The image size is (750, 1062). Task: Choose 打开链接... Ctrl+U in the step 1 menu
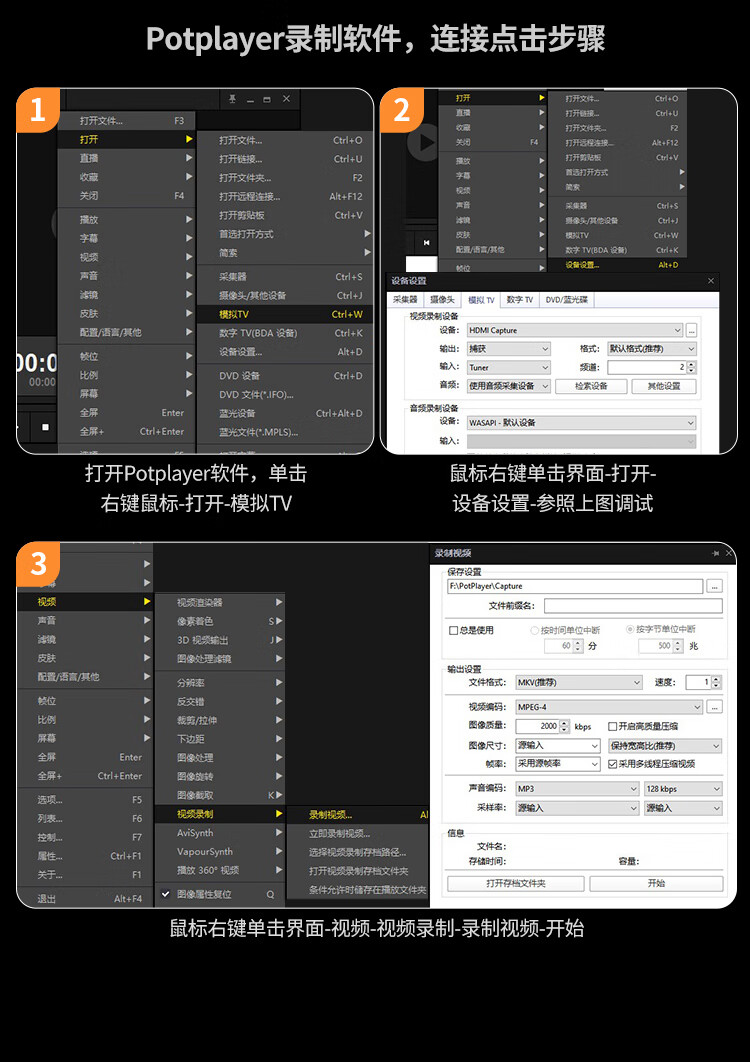point(285,159)
